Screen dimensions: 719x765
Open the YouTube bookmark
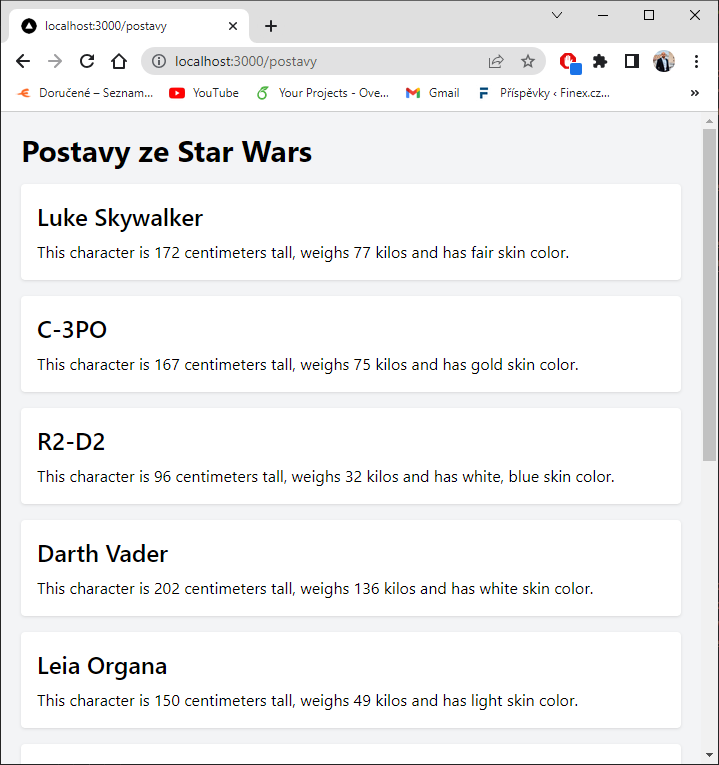tap(204, 93)
